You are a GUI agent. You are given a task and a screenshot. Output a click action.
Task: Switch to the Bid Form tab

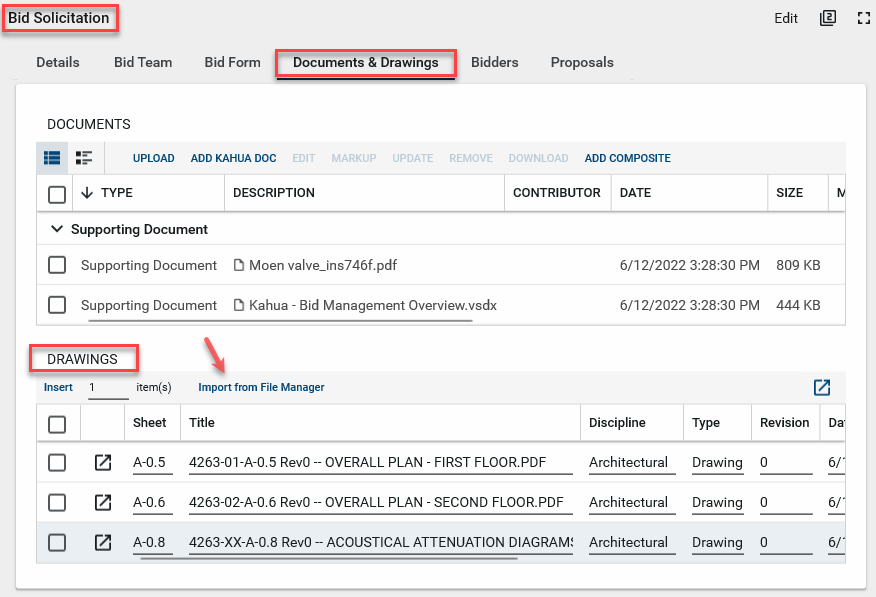tap(232, 62)
